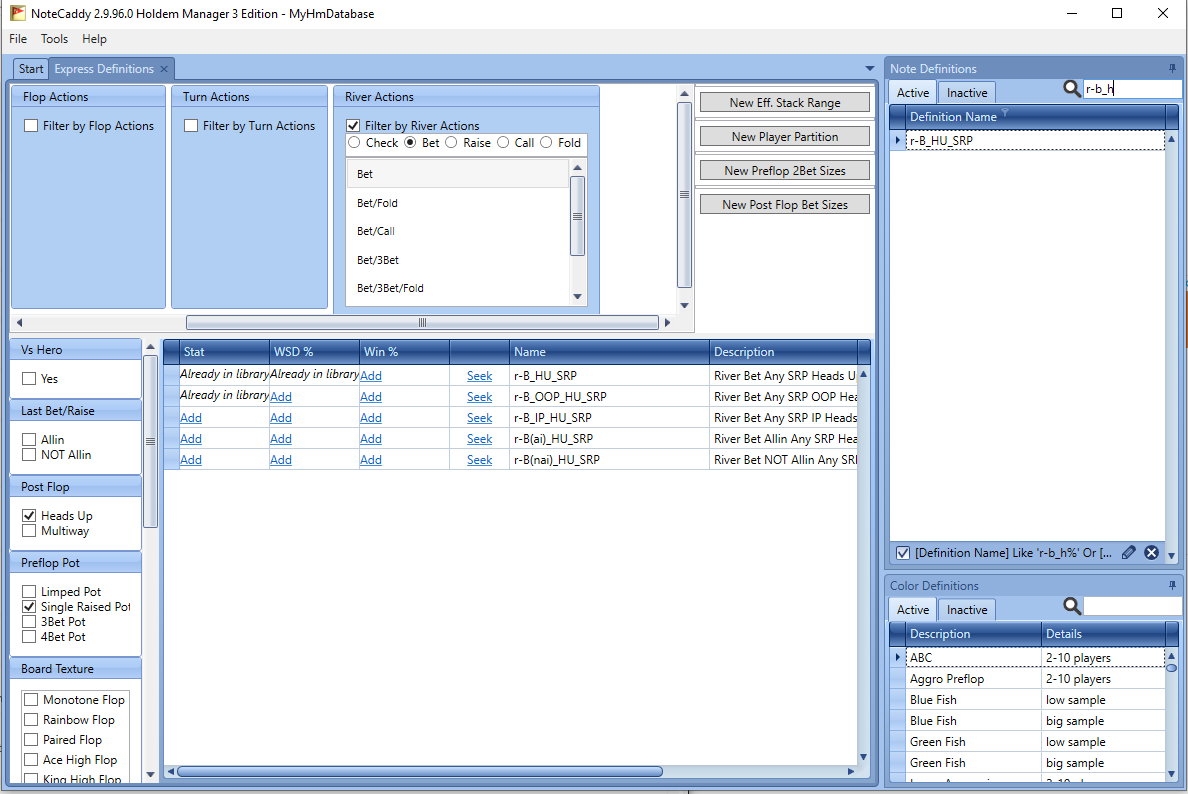Check the Multiway checkbox
Viewport: 1188px width, 794px height.
30,530
